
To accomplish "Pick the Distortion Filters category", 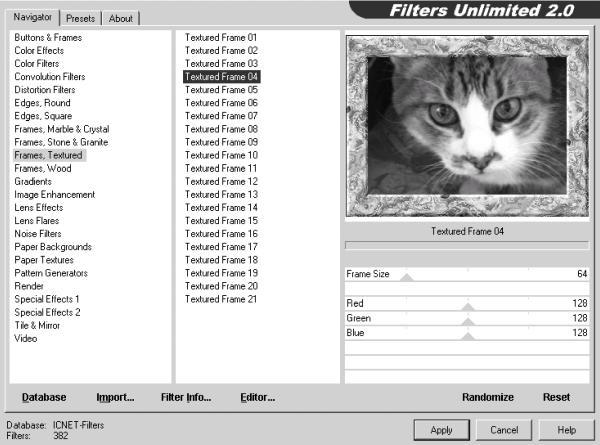I will (x=45, y=90).
